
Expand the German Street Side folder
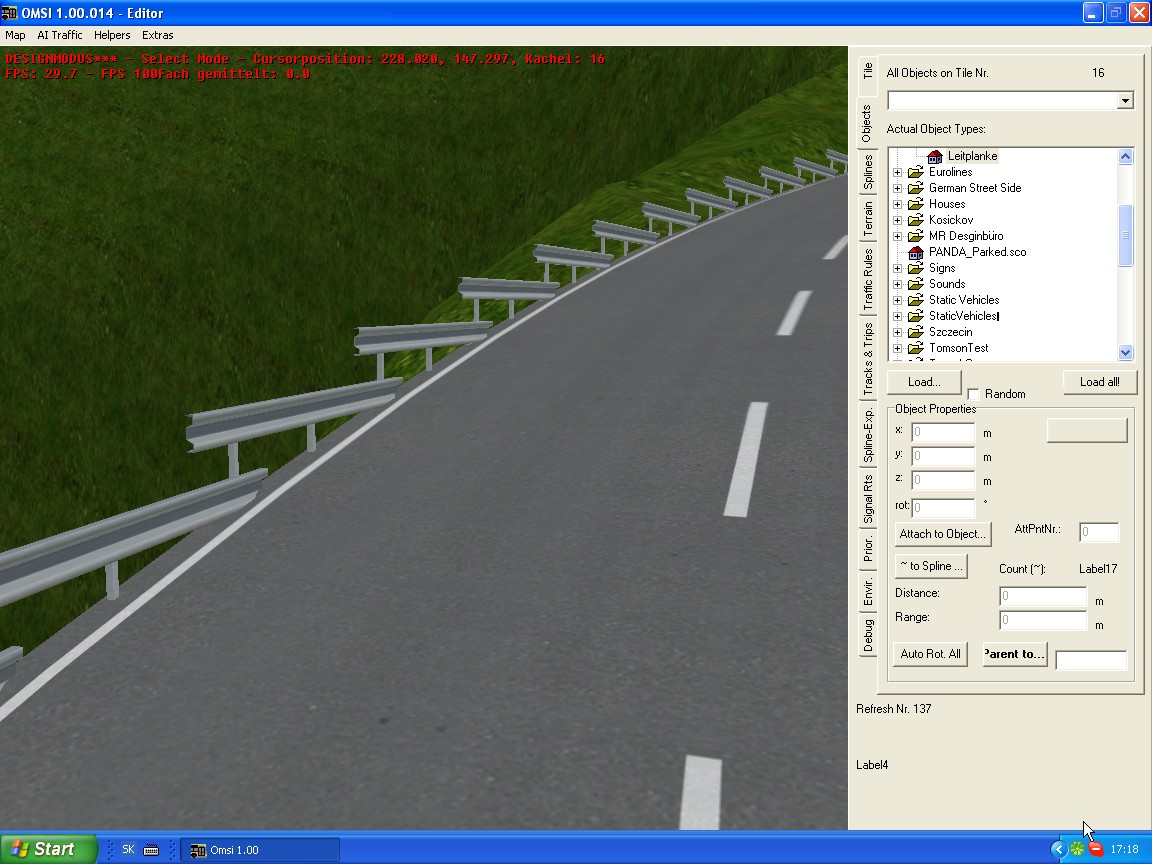897,188
